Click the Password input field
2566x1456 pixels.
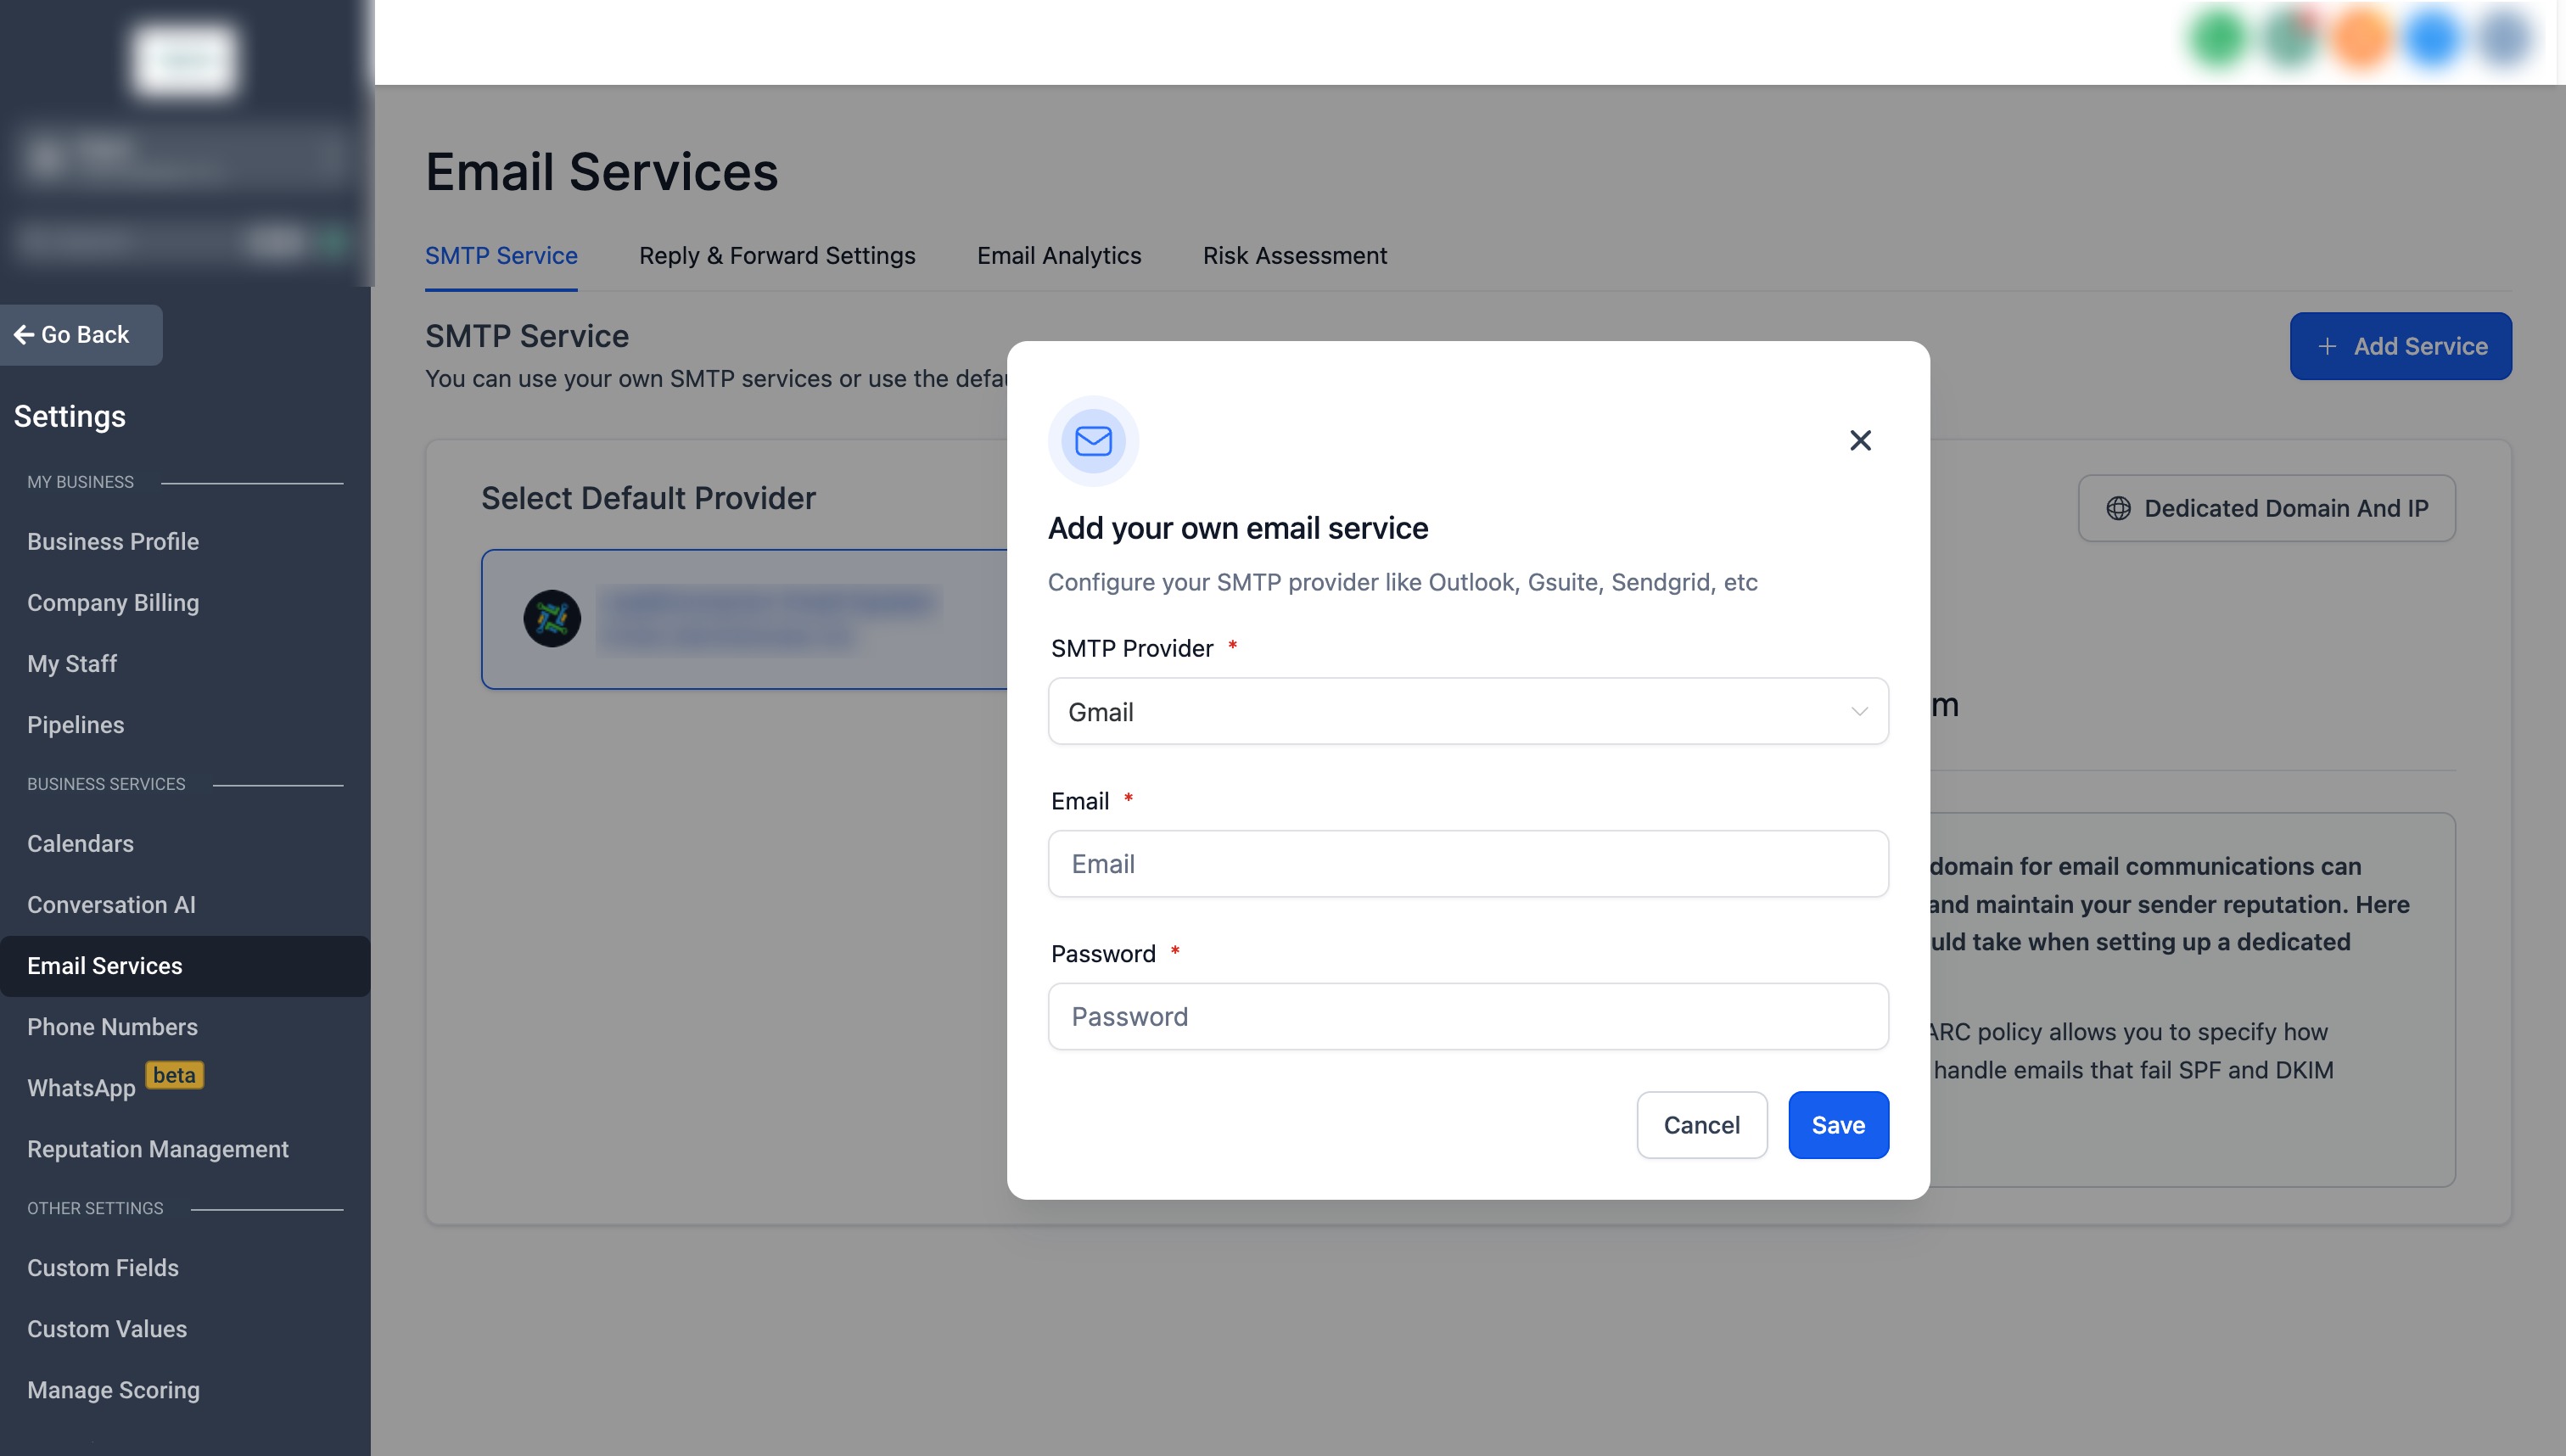1467,1016
